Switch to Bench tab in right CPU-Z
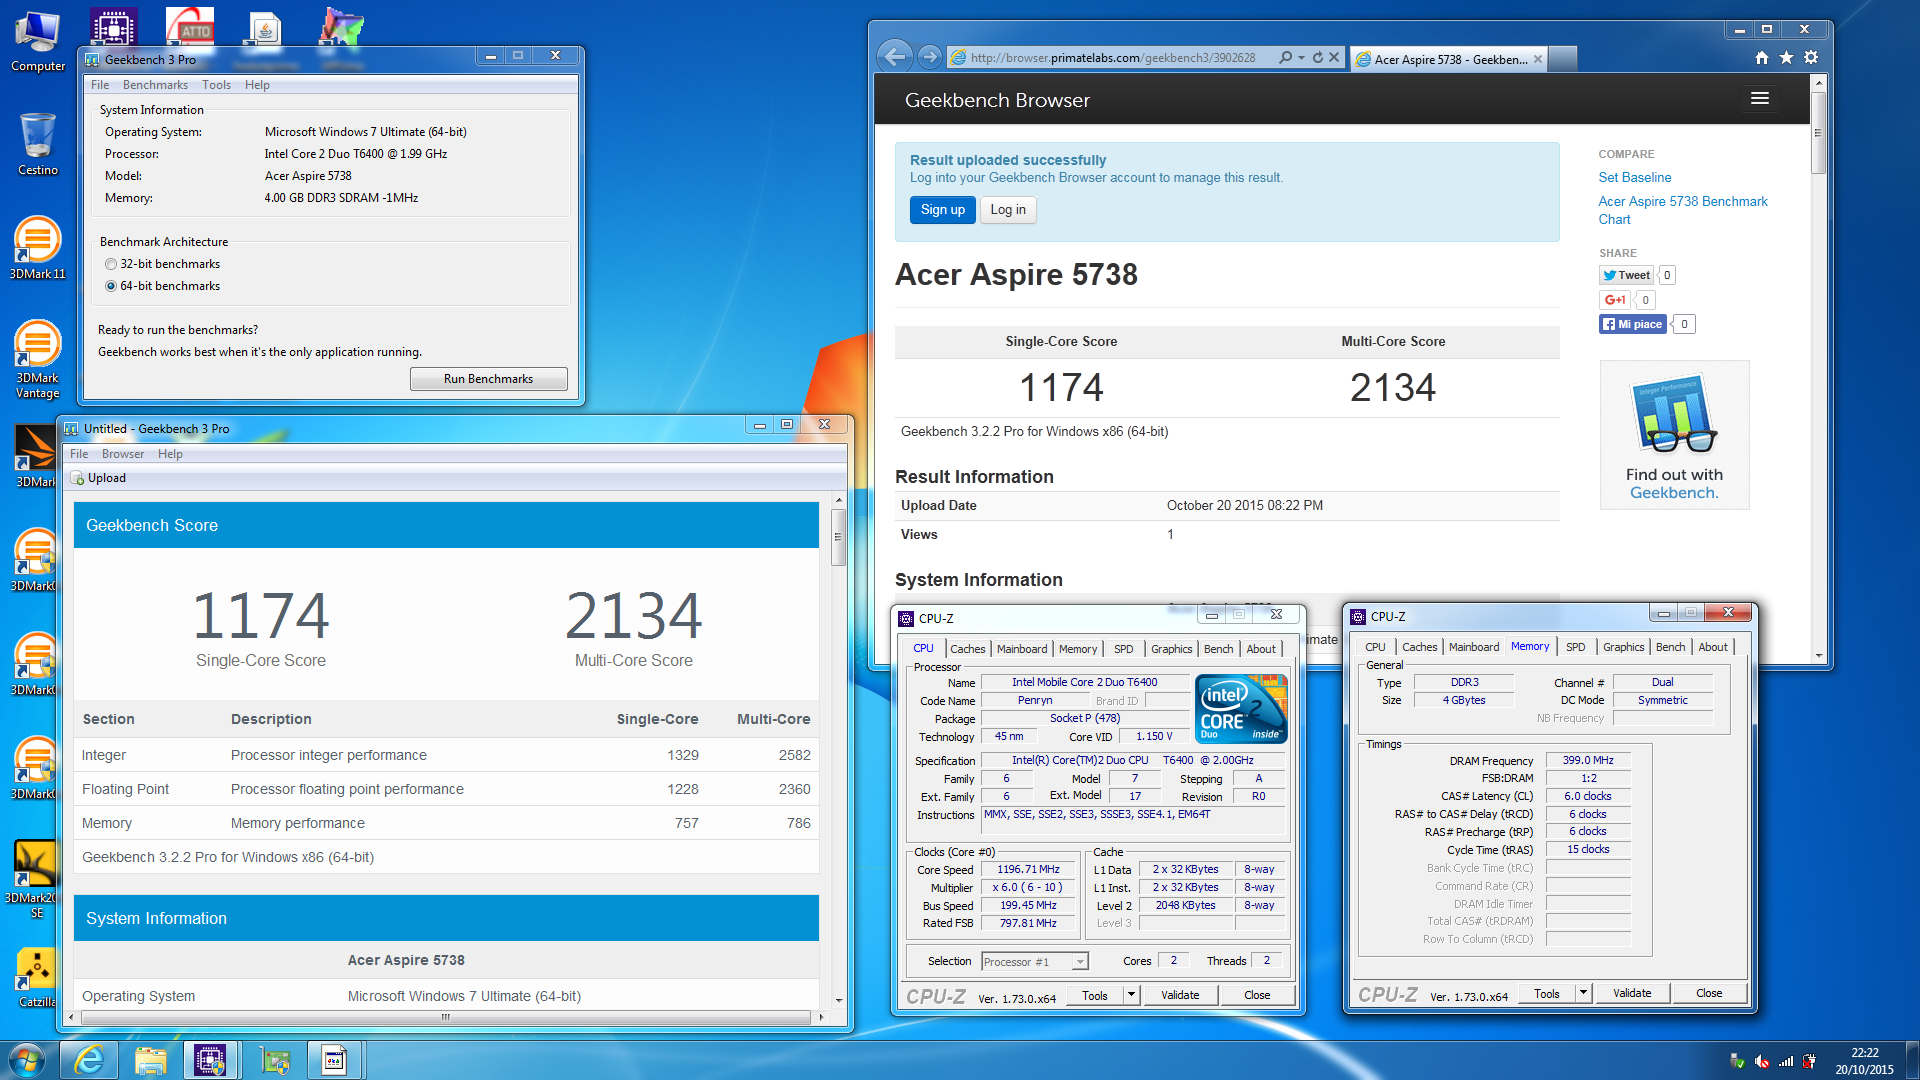This screenshot has height=1080, width=1920. [x=1670, y=647]
